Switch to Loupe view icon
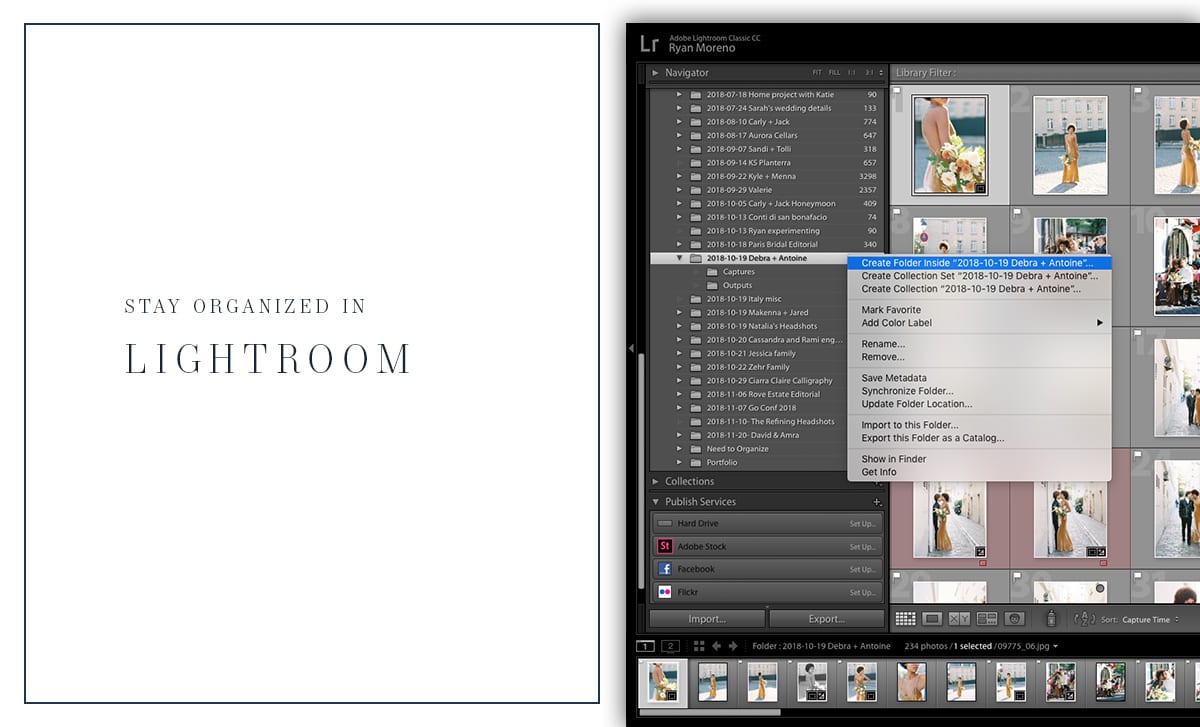Screen dimensions: 1200x727 click(932, 619)
